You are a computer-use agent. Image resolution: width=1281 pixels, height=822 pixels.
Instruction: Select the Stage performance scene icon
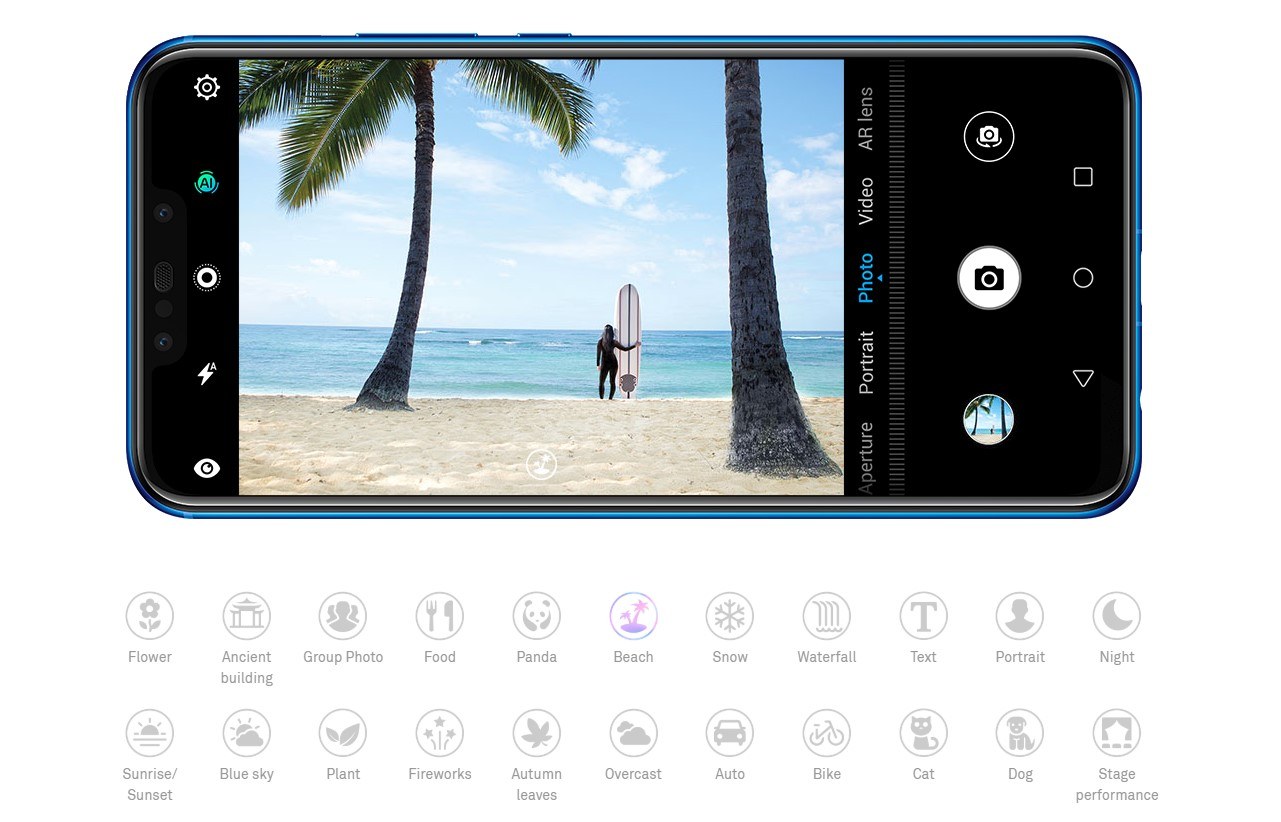click(x=1117, y=733)
